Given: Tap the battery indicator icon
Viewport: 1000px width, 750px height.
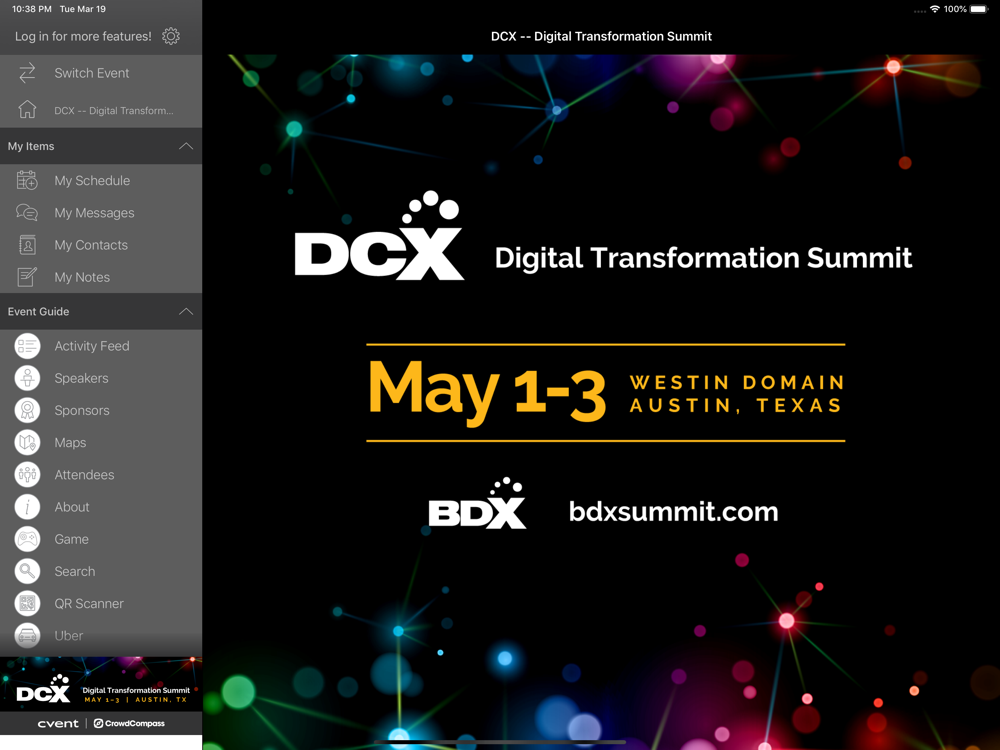Looking at the screenshot, I should [x=979, y=9].
